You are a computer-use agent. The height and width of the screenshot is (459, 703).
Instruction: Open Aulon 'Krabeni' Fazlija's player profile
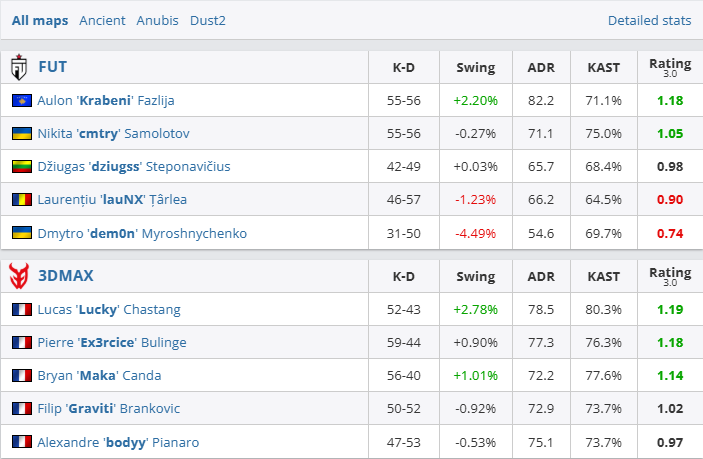click(x=112, y=101)
